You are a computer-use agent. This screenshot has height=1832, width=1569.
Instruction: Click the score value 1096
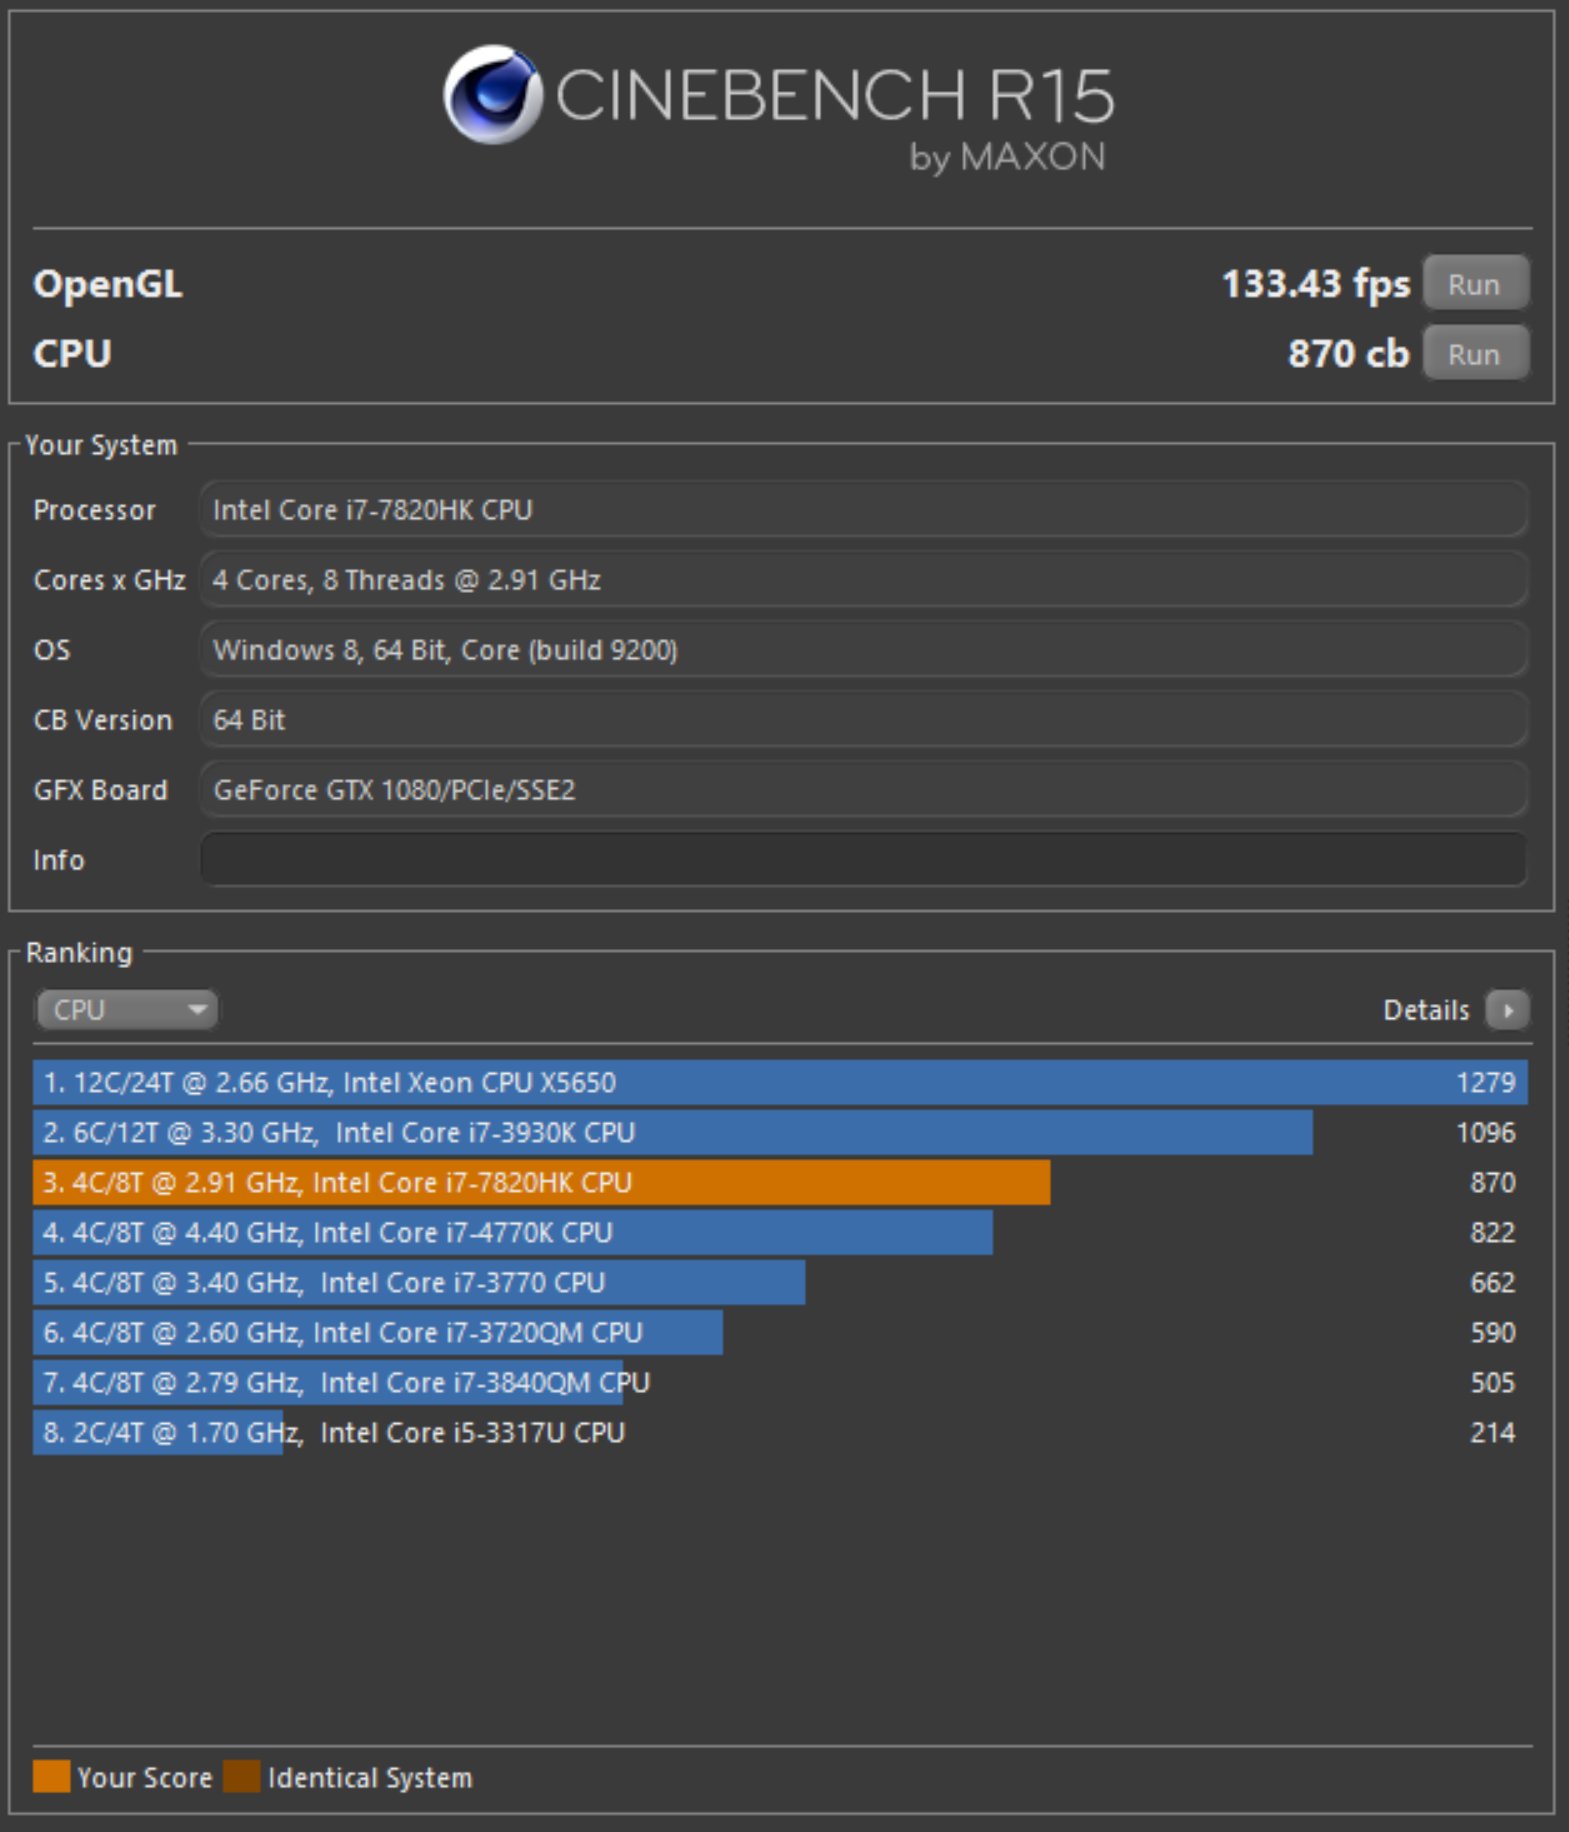(x=1486, y=1133)
